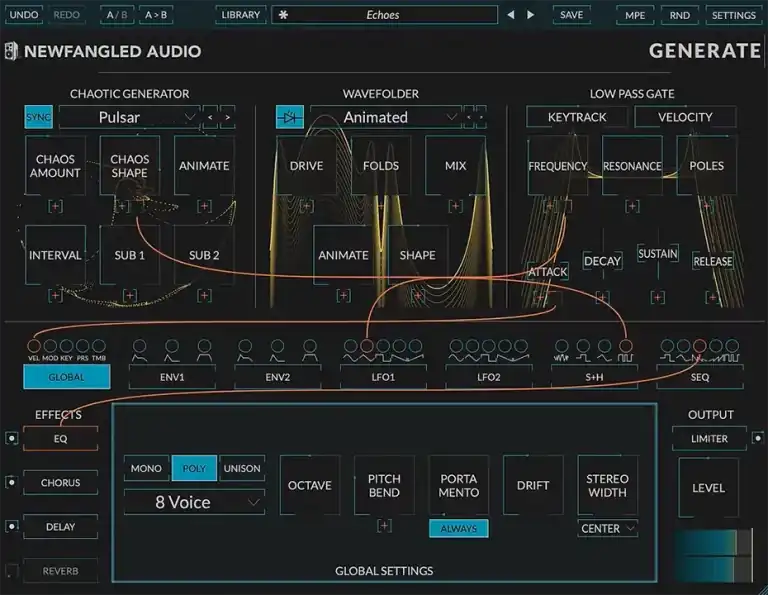This screenshot has width=768, height=595.
Task: Click the add modulation plus under Sustain
Action: pyautogui.click(x=657, y=297)
